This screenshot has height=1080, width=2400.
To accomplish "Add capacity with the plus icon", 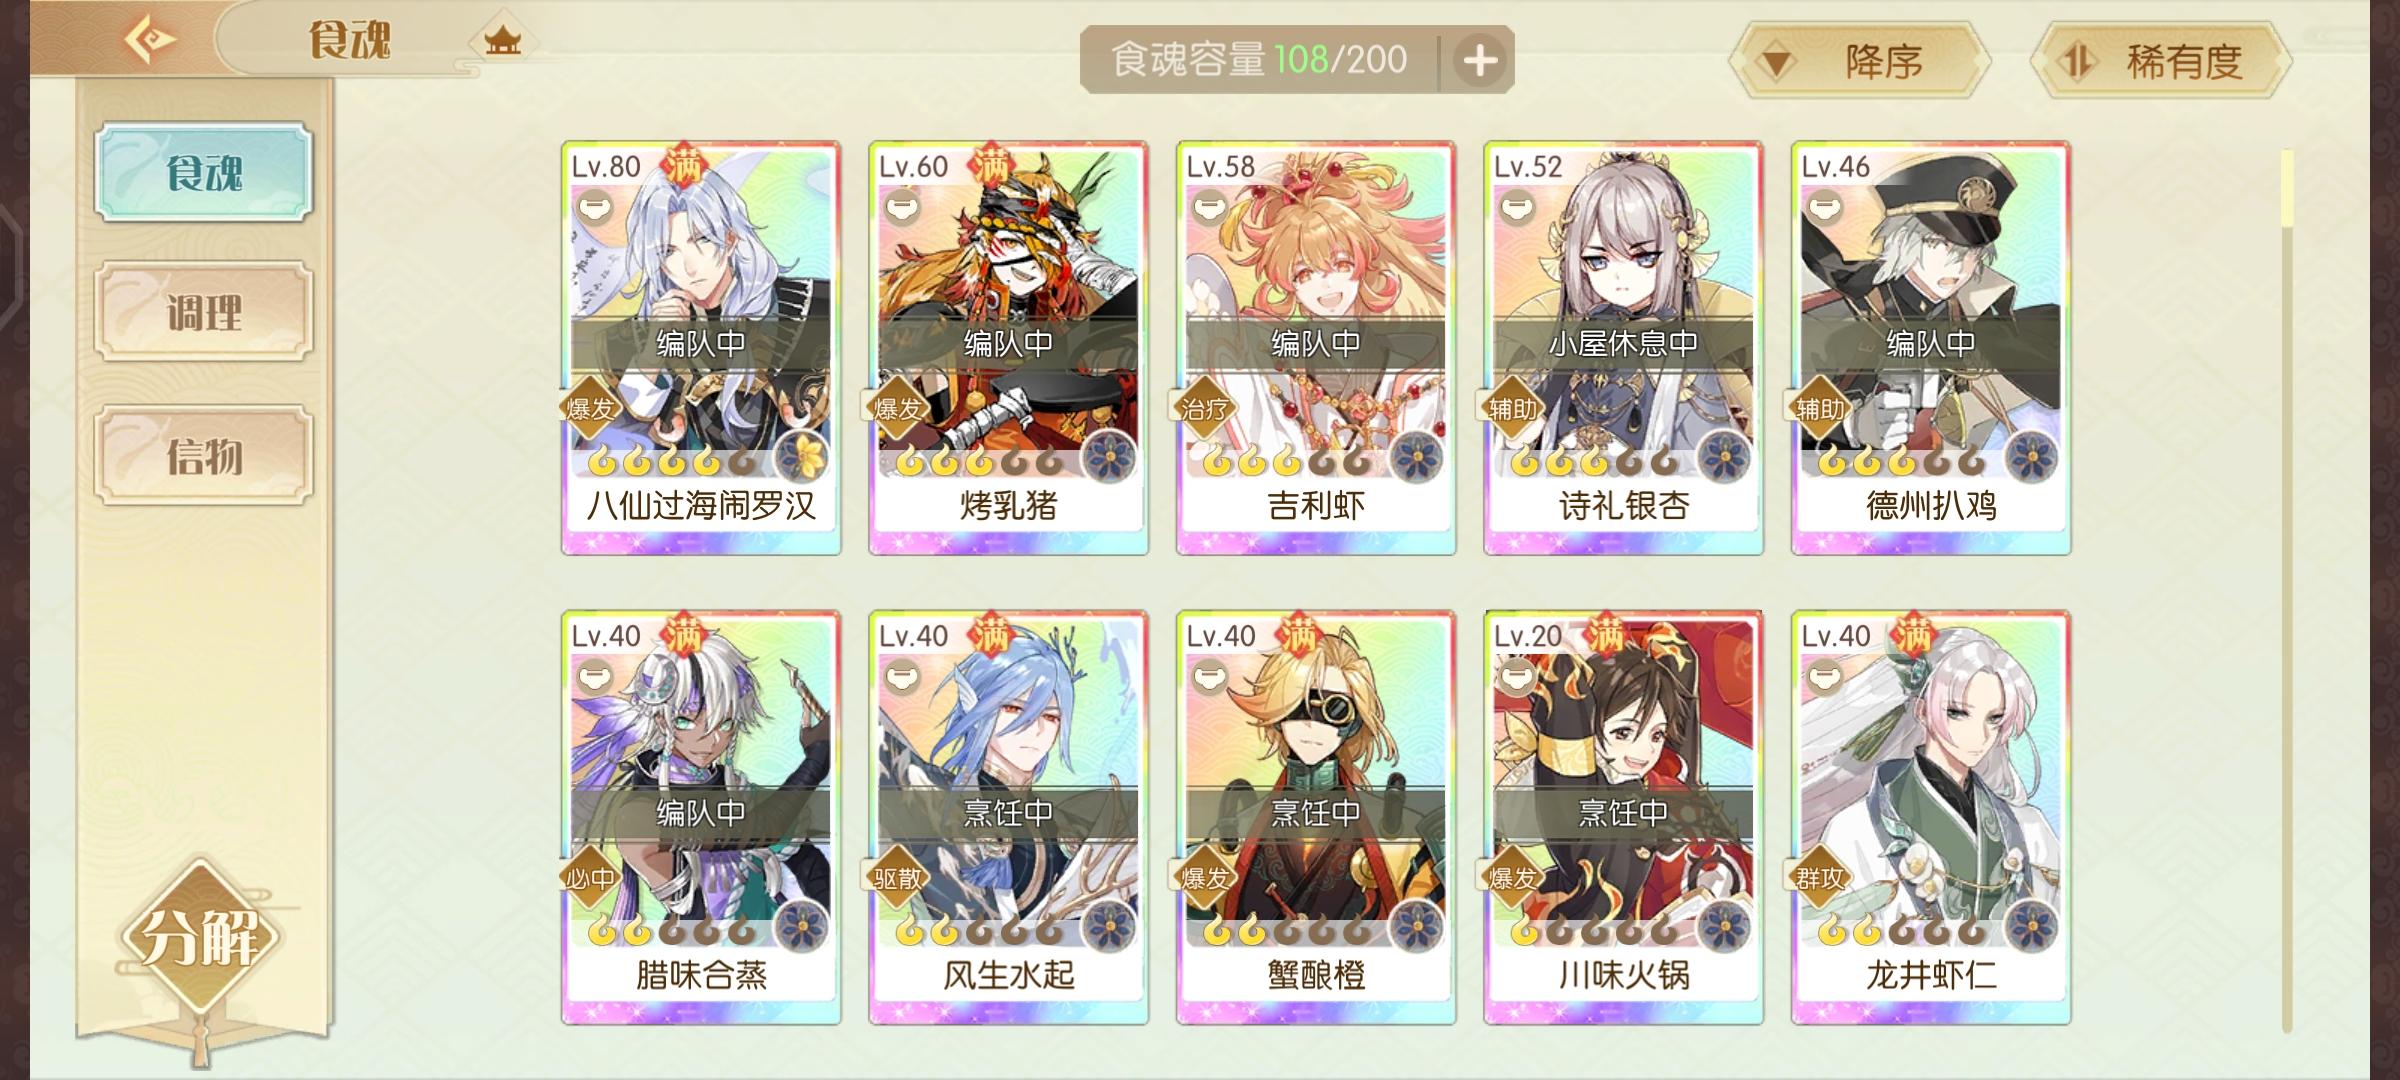I will 1480,61.
